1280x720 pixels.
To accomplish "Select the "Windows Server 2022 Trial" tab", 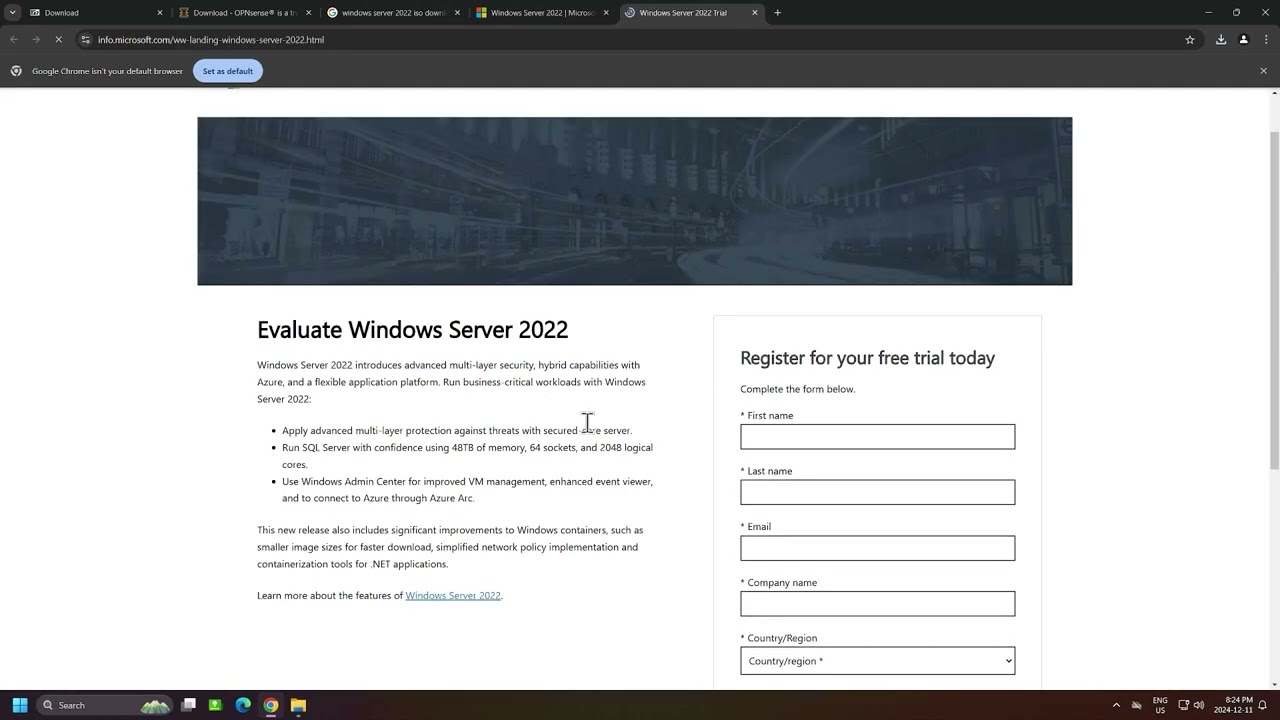I will coord(692,13).
